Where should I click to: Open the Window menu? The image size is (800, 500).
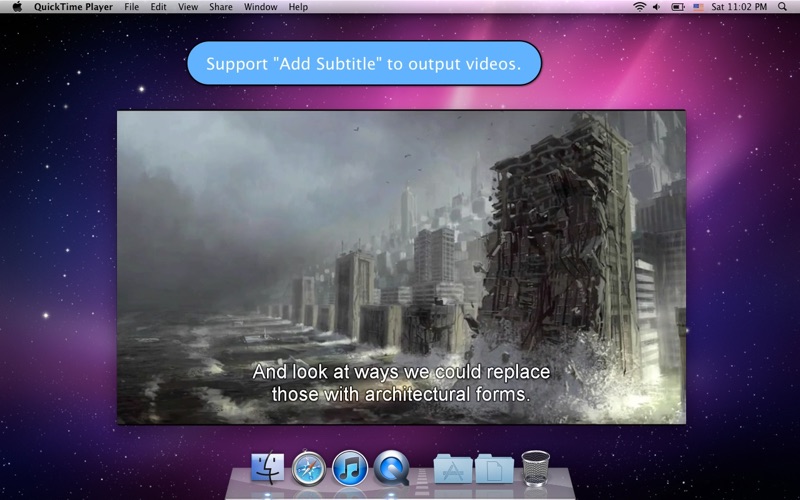pos(260,7)
